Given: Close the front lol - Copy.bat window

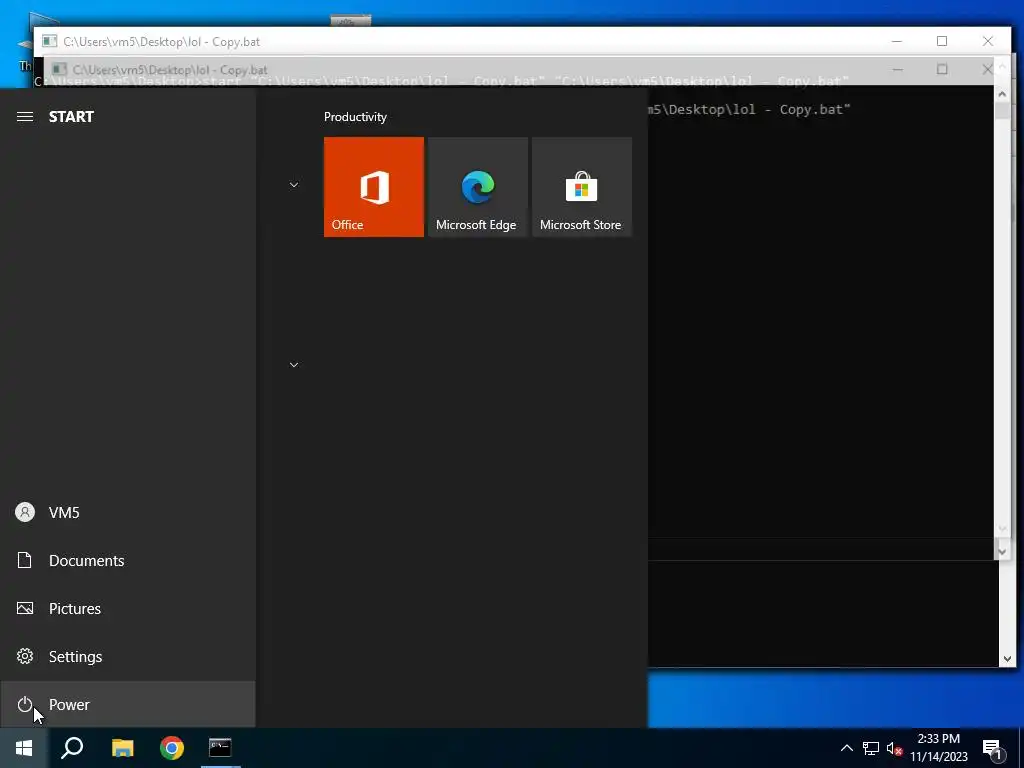Looking at the screenshot, I should pyautogui.click(x=987, y=41).
